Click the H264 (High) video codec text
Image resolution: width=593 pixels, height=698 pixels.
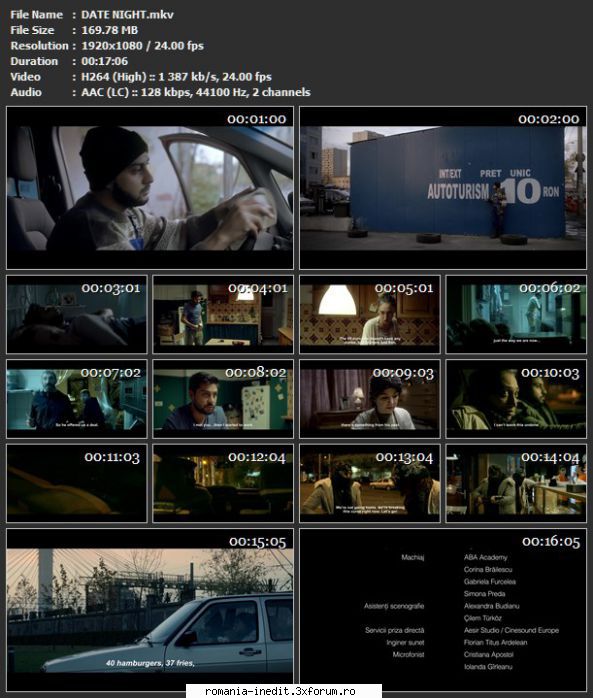tap(114, 77)
